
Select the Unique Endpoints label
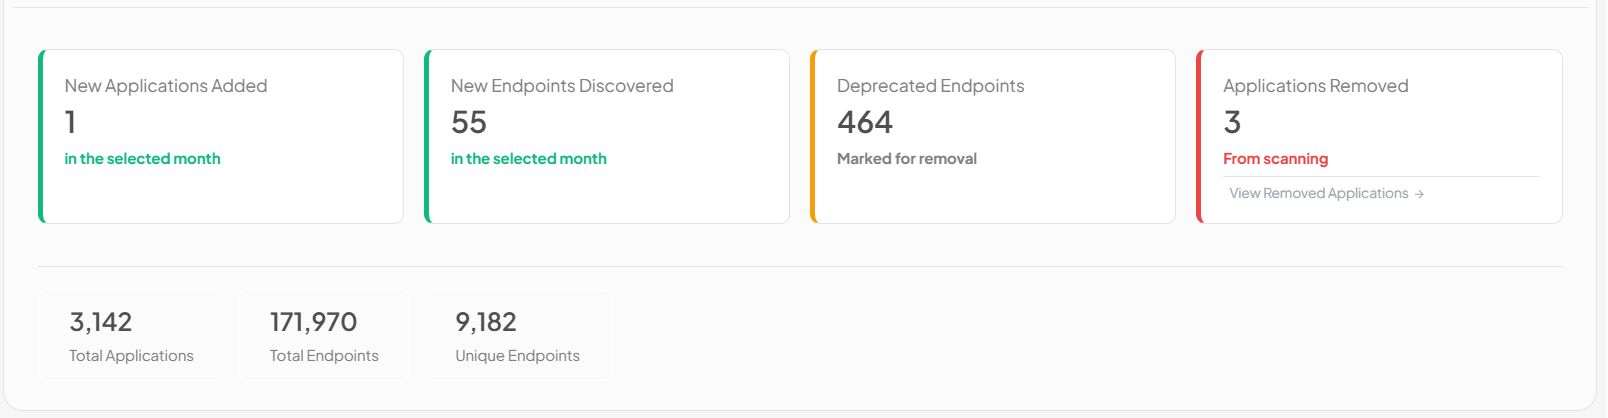(517, 356)
